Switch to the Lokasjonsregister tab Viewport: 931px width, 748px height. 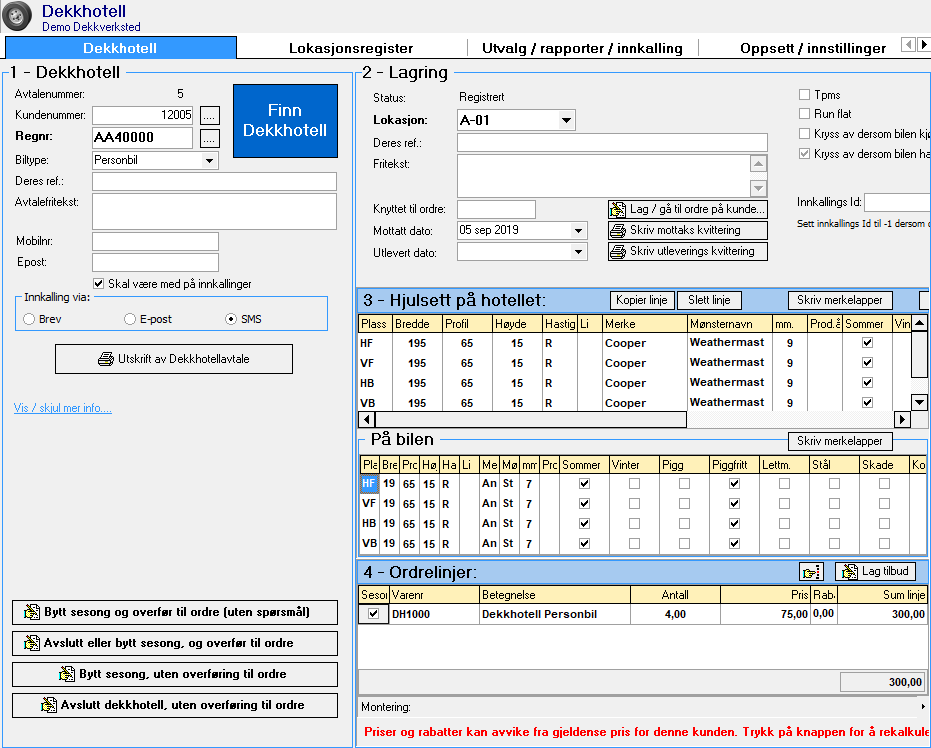coord(351,48)
